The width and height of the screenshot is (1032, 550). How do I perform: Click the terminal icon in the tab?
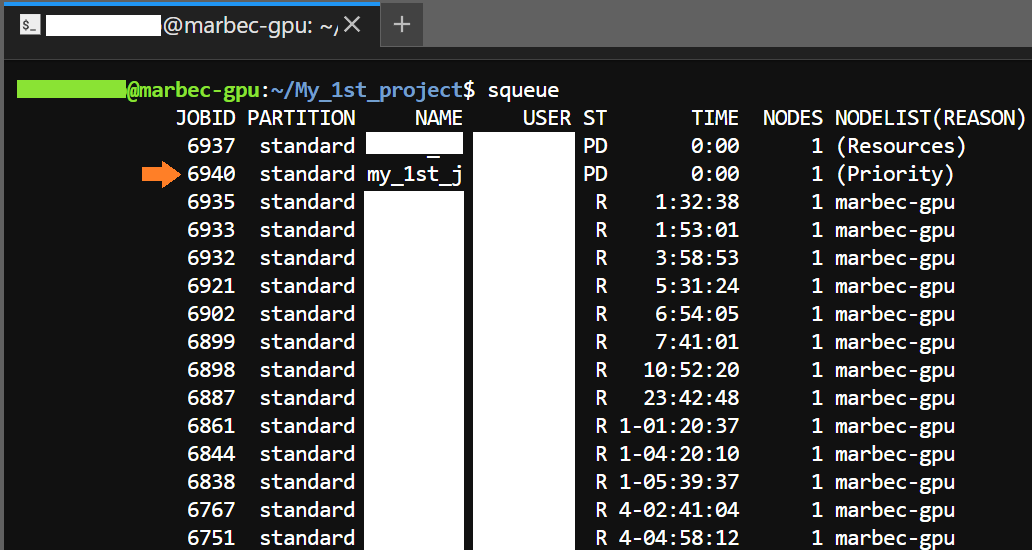pyautogui.click(x=29, y=25)
